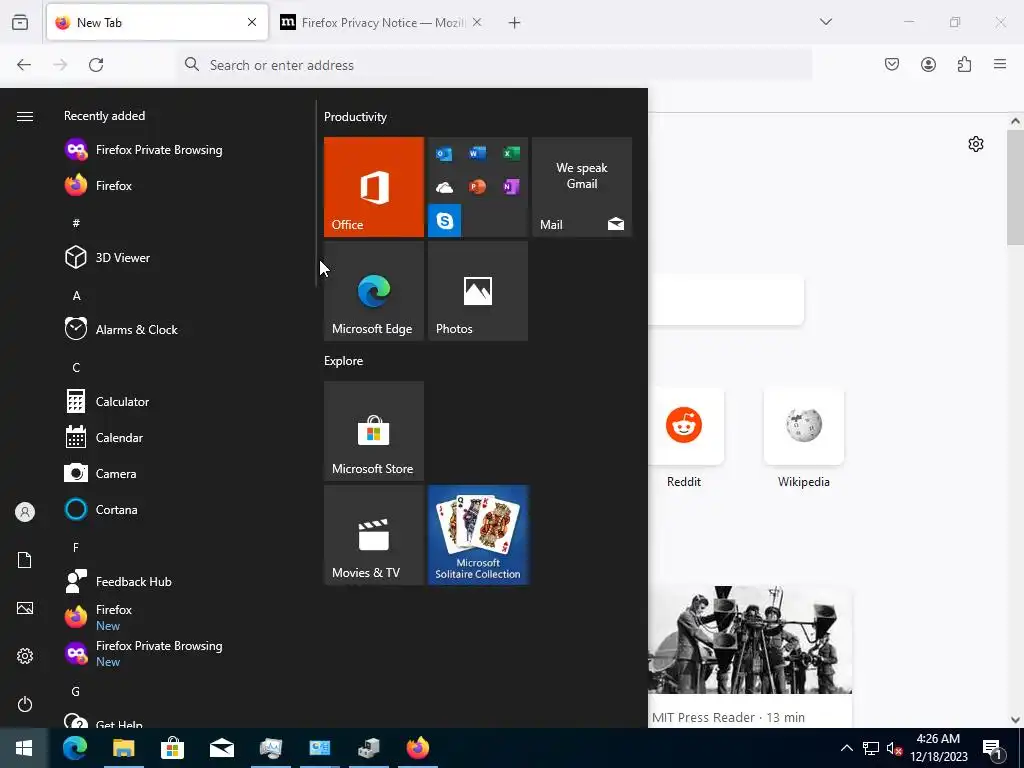The height and width of the screenshot is (768, 1024).
Task: Open Pictures from Start sidebar
Action: [25, 608]
